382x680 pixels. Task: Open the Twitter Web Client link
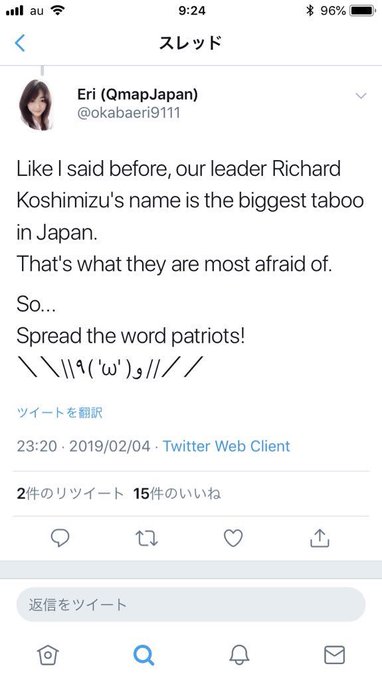pos(226,446)
